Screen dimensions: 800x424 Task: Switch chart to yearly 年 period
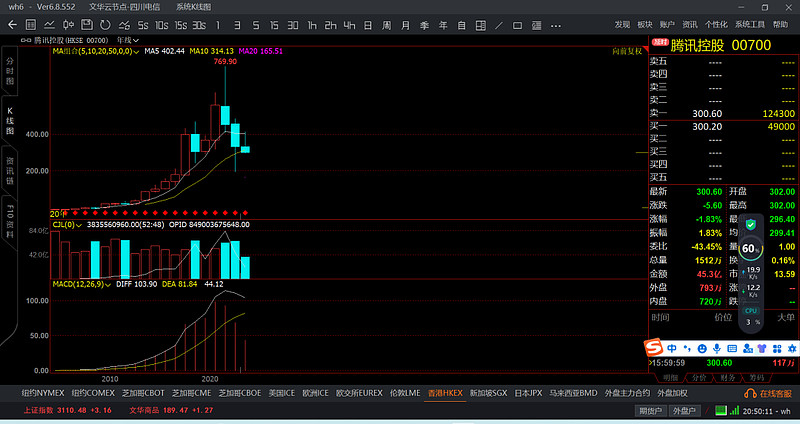coord(443,25)
